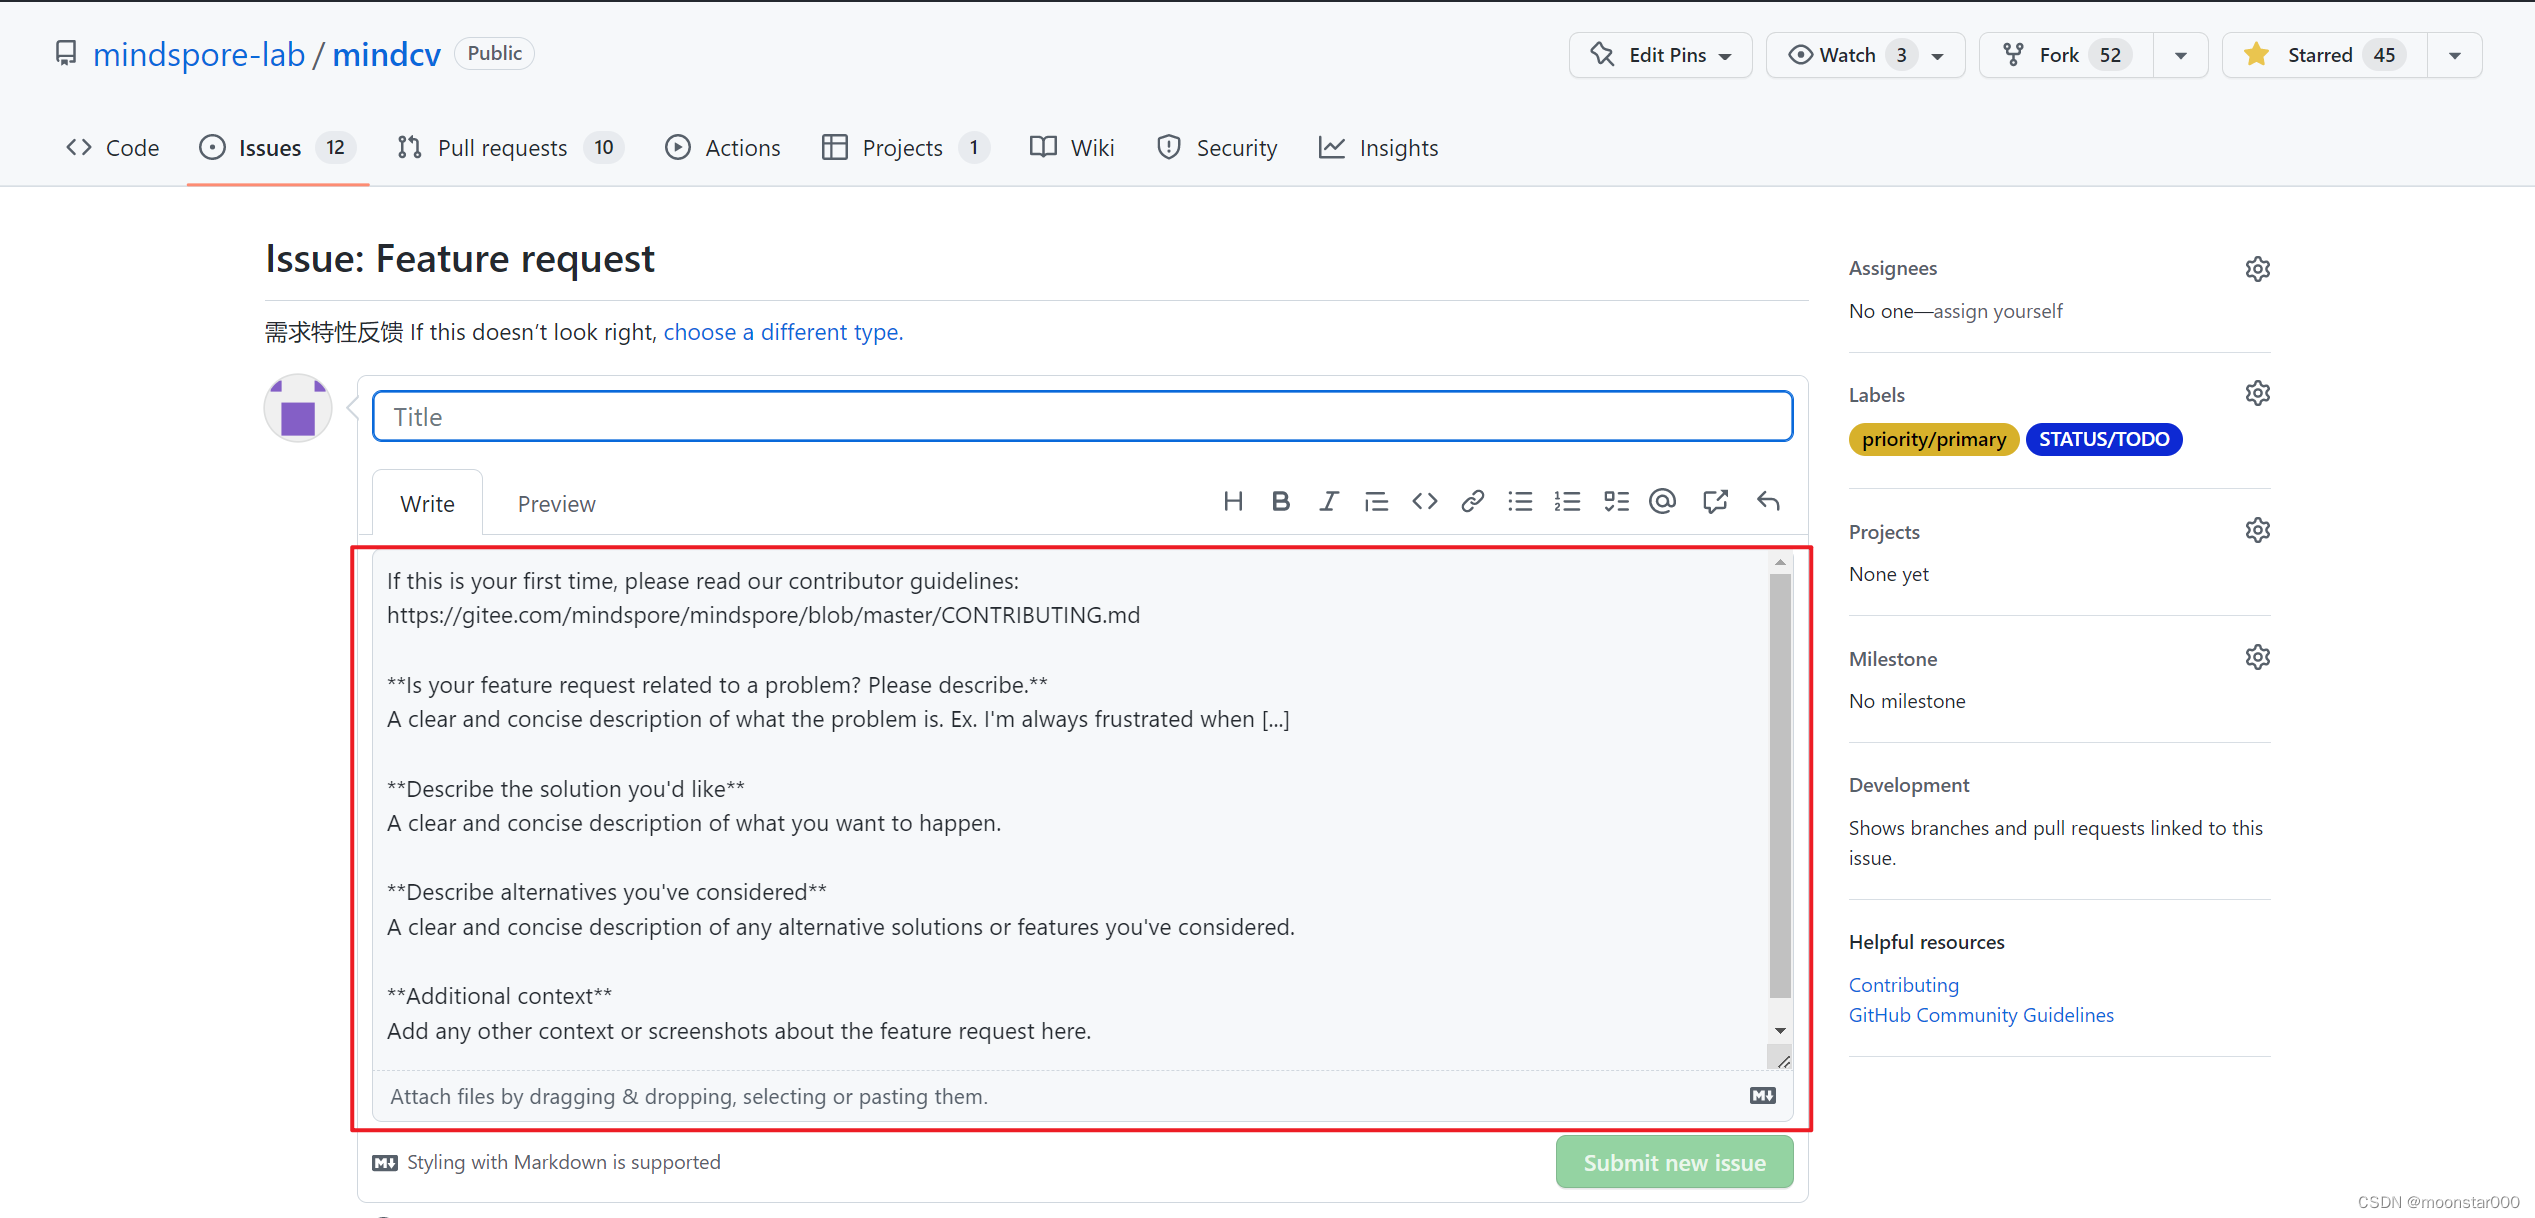The image size is (2535, 1218).
Task: Toggle bold formatting in the editor toolbar
Action: [1280, 501]
